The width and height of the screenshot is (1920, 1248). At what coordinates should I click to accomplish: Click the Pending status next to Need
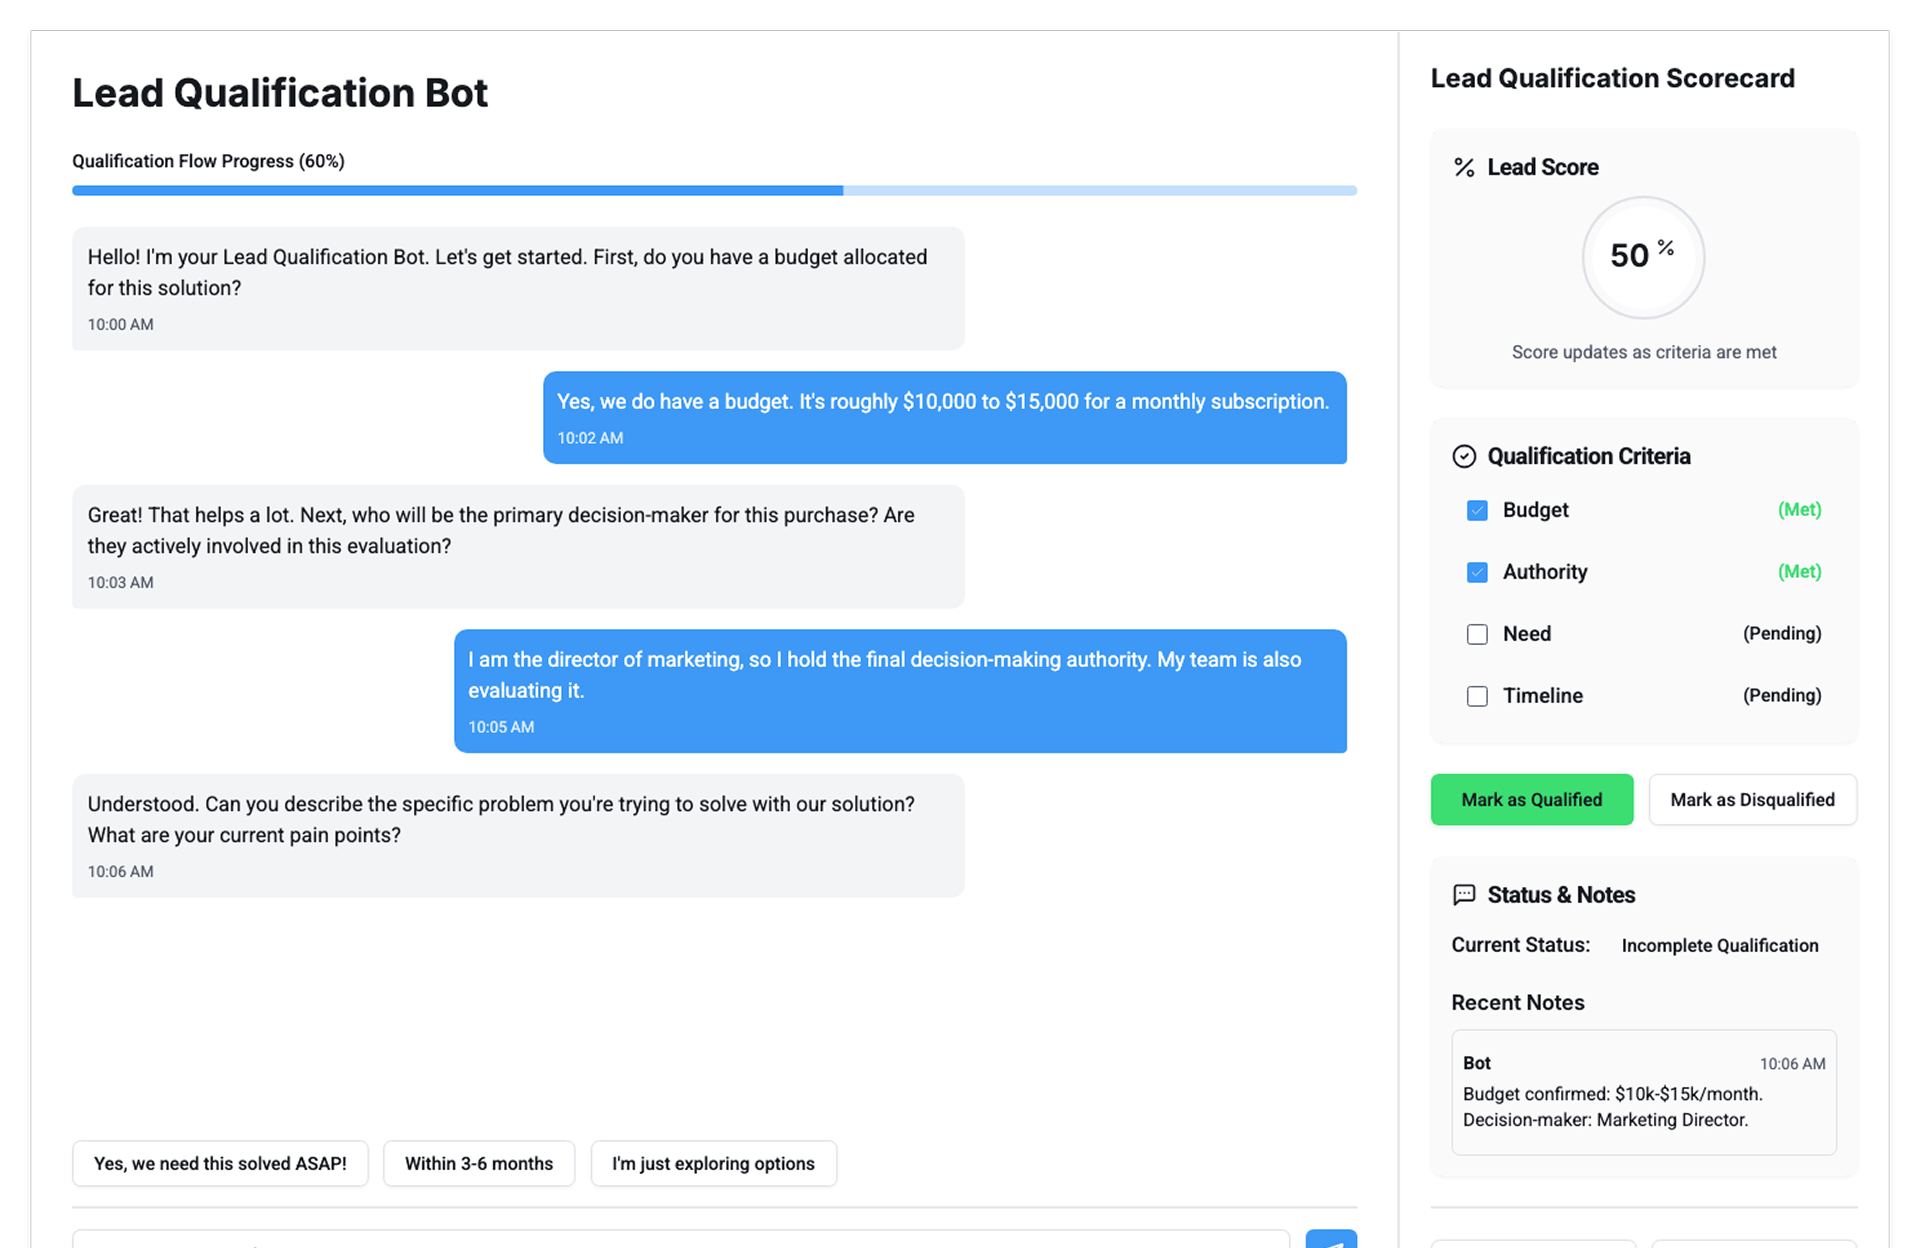point(1781,634)
